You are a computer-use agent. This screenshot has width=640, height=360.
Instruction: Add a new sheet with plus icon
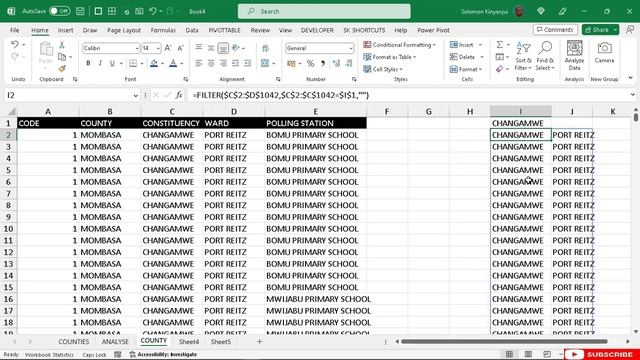tap(259, 342)
